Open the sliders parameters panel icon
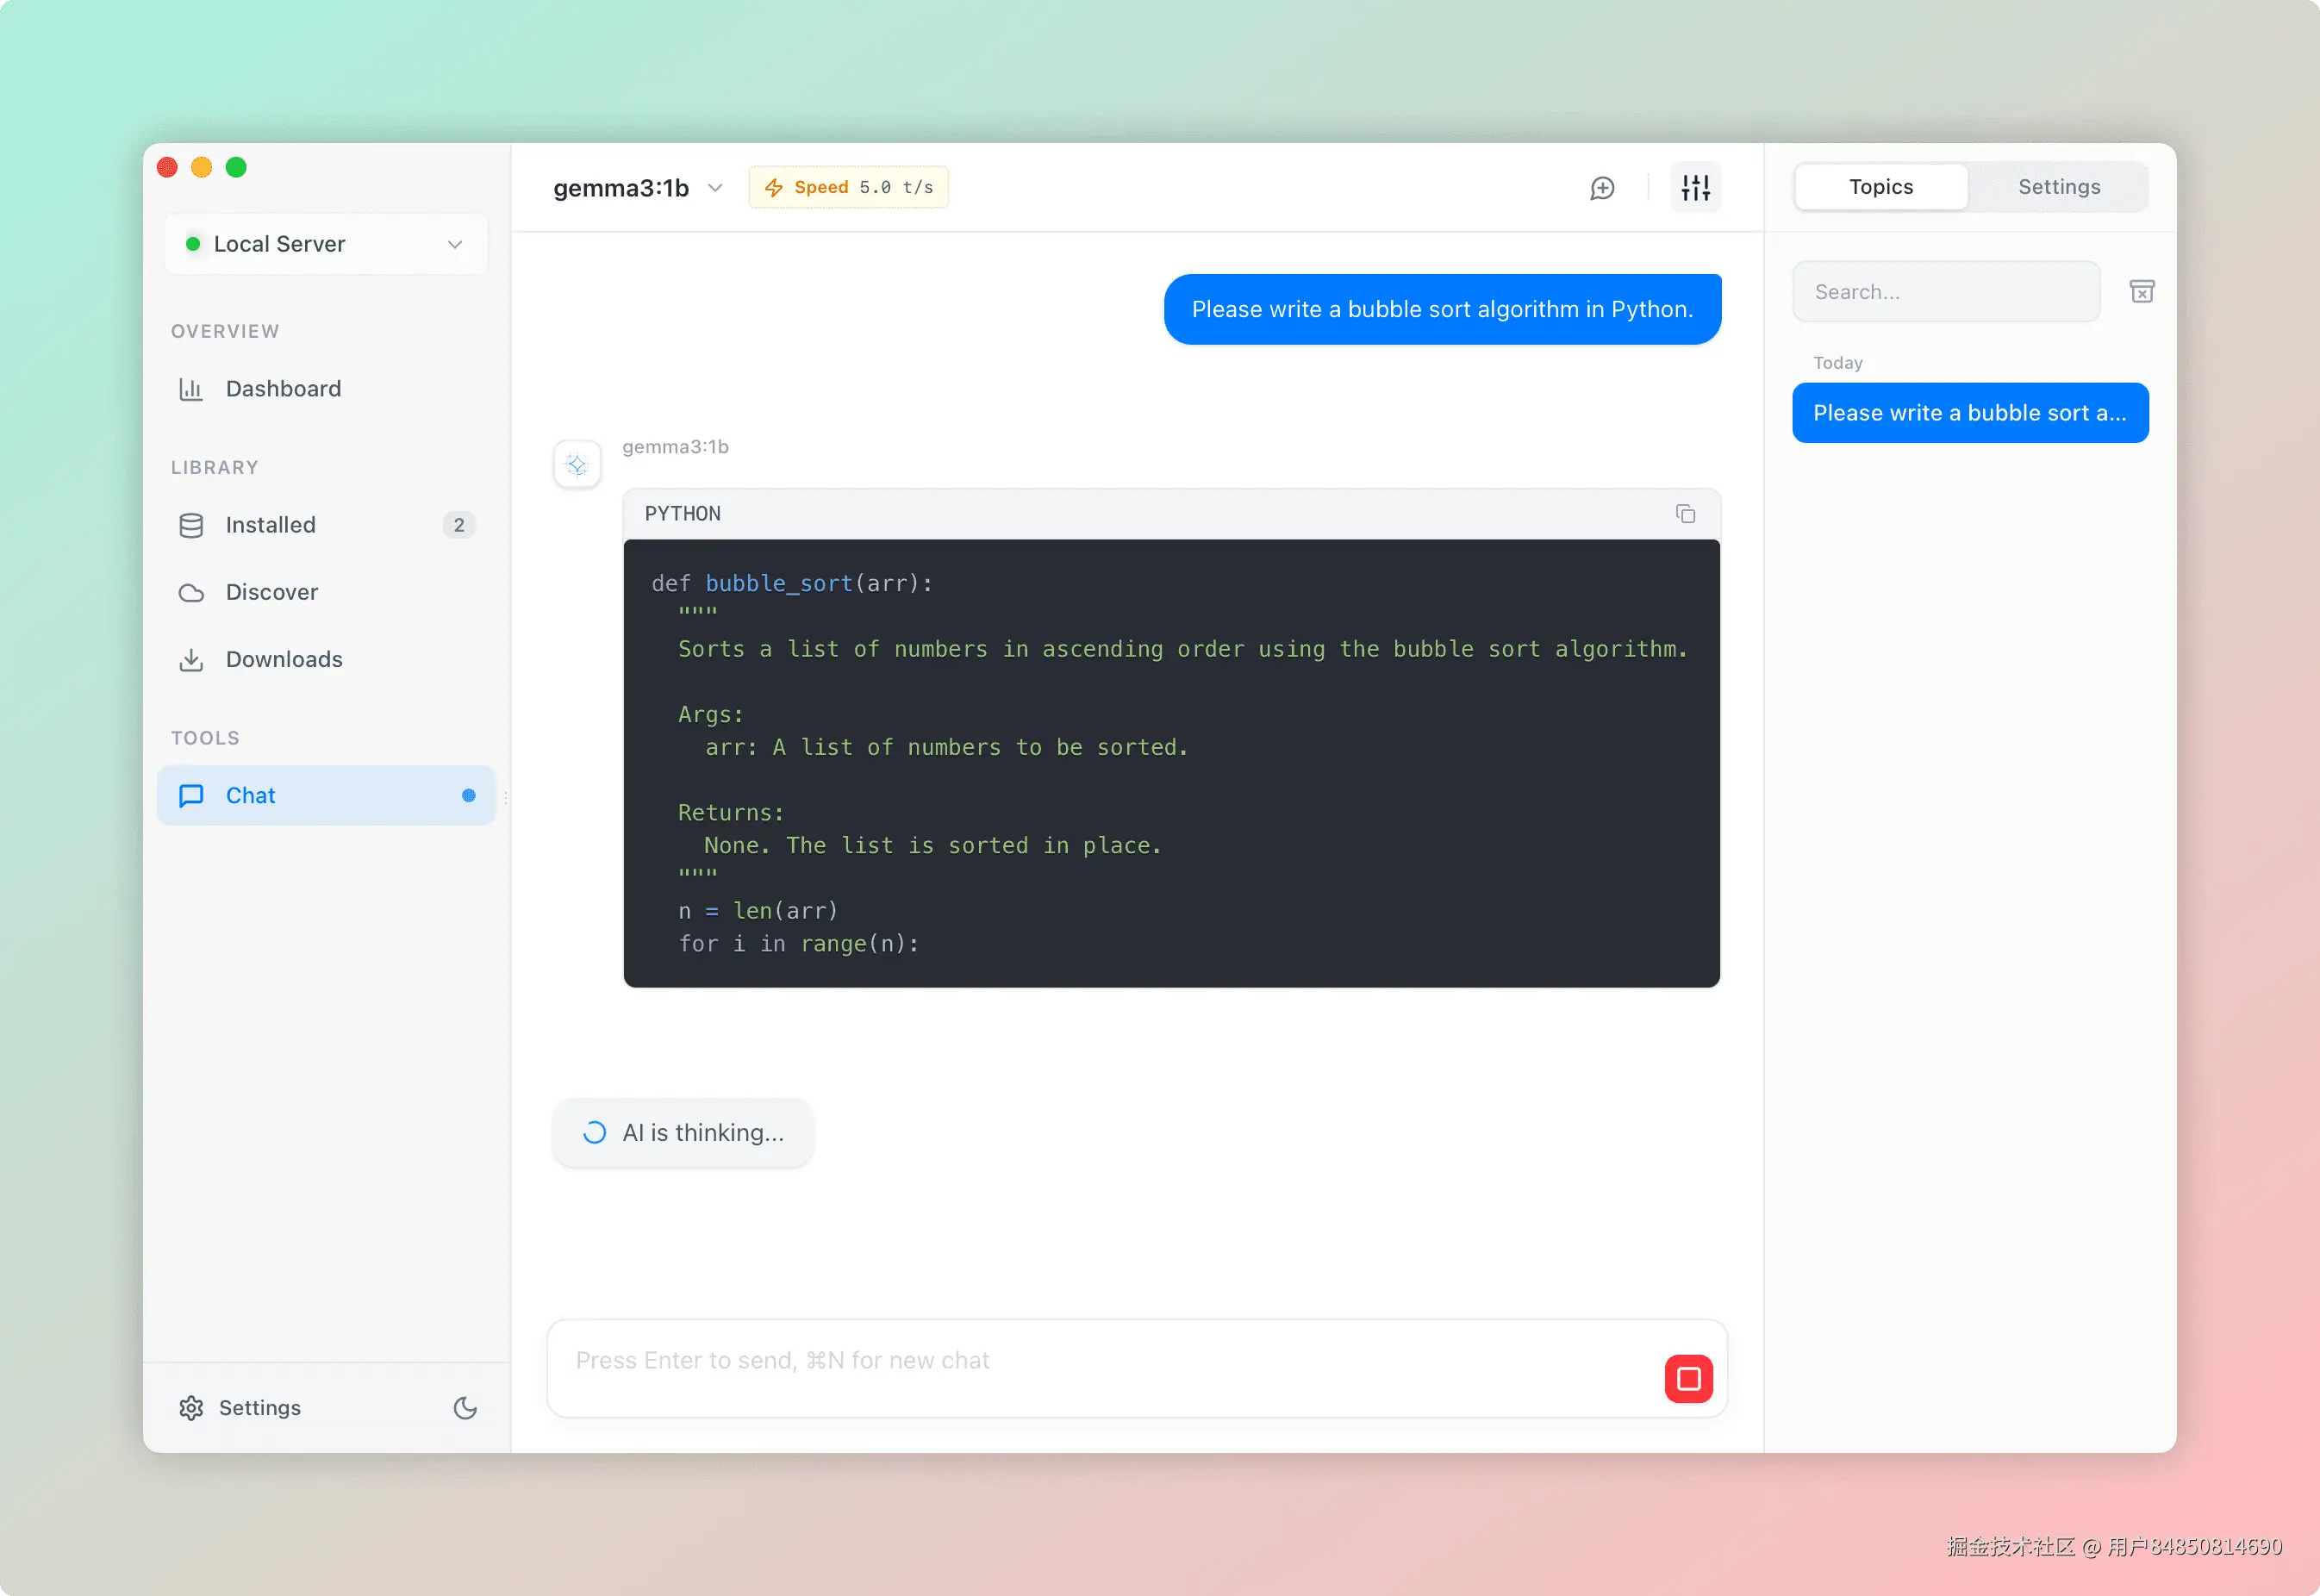The height and width of the screenshot is (1596, 2320). tap(1695, 188)
